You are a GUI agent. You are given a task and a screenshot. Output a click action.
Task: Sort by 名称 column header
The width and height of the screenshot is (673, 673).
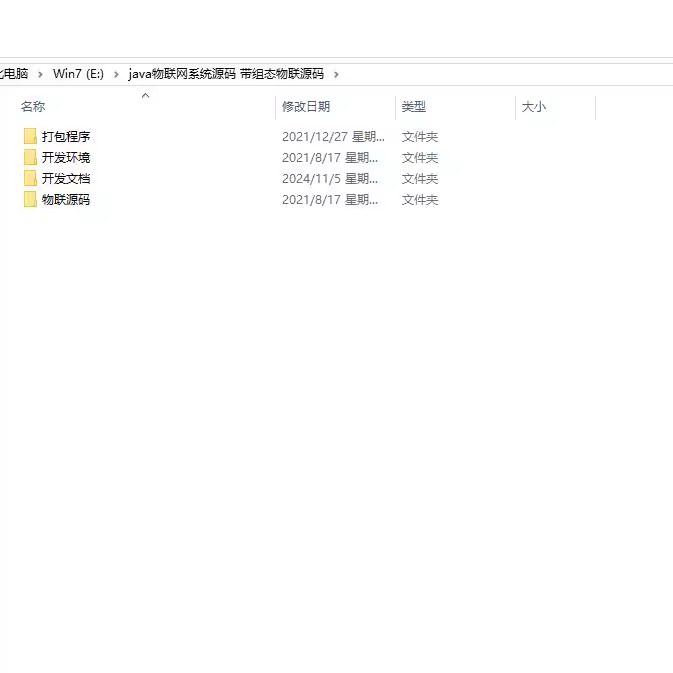tap(33, 106)
